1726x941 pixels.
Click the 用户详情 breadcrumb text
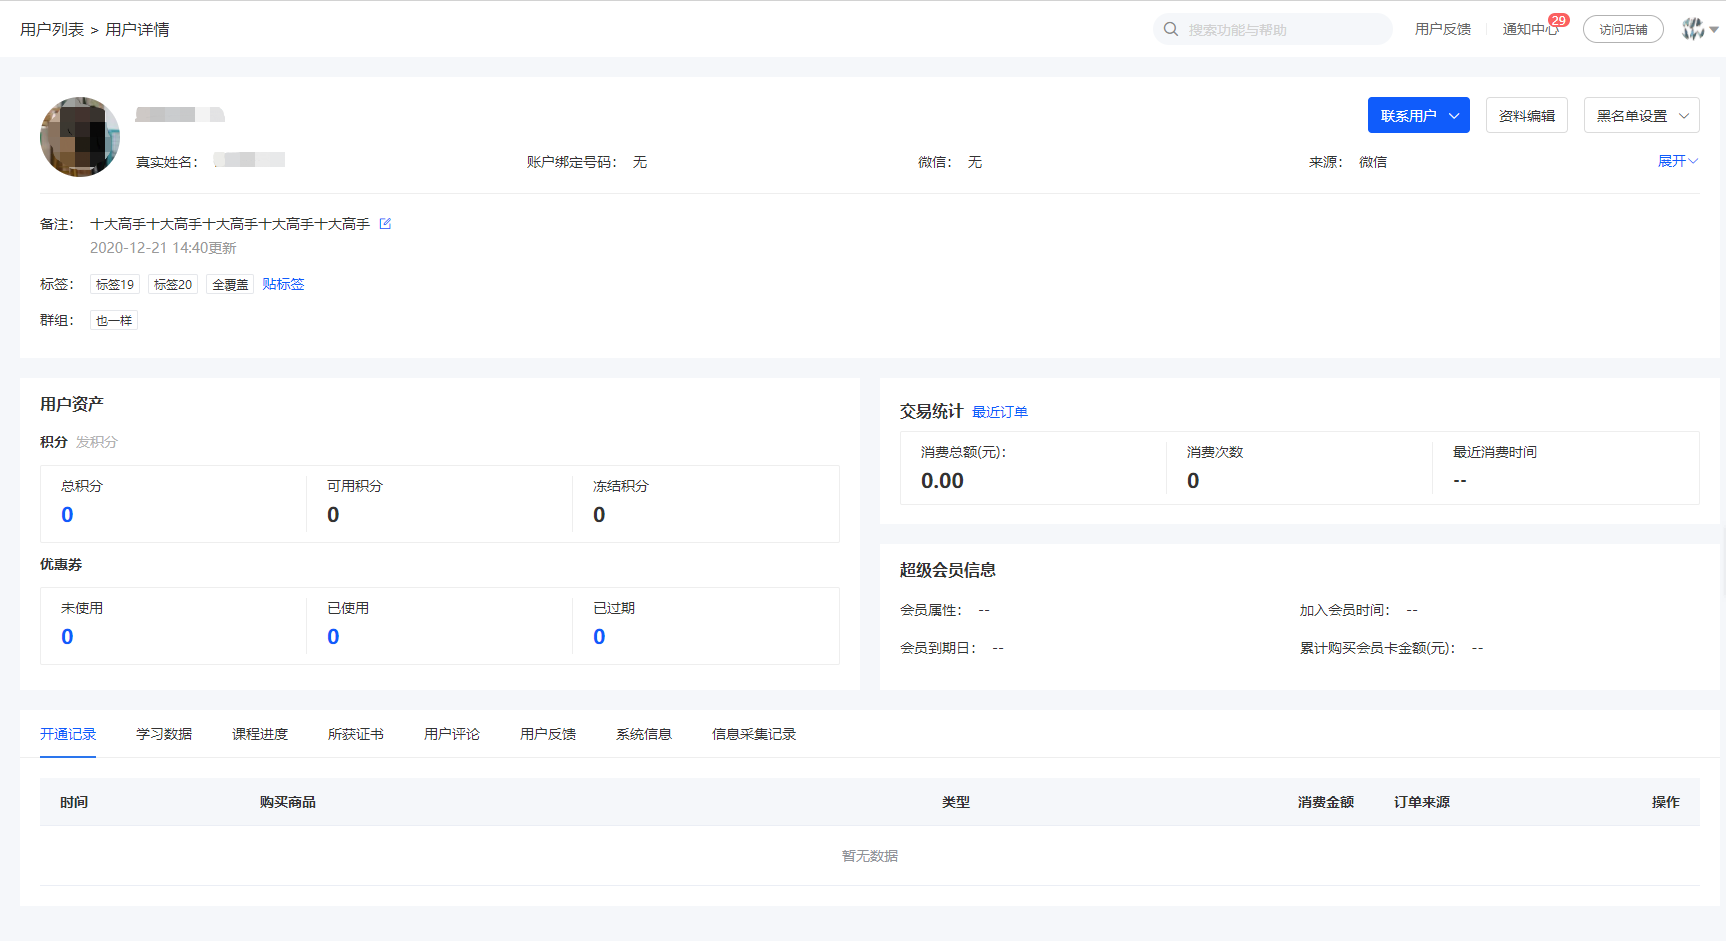tap(137, 29)
